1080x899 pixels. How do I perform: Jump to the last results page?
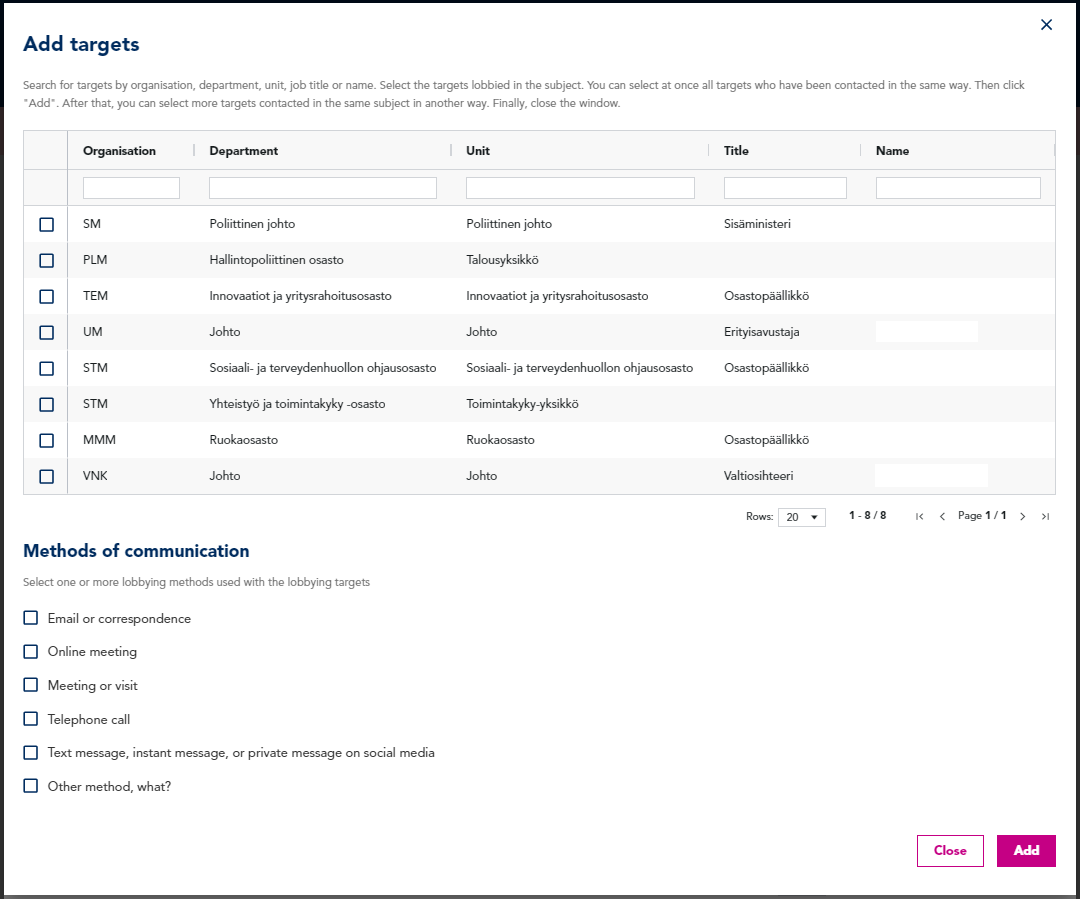(x=1045, y=517)
